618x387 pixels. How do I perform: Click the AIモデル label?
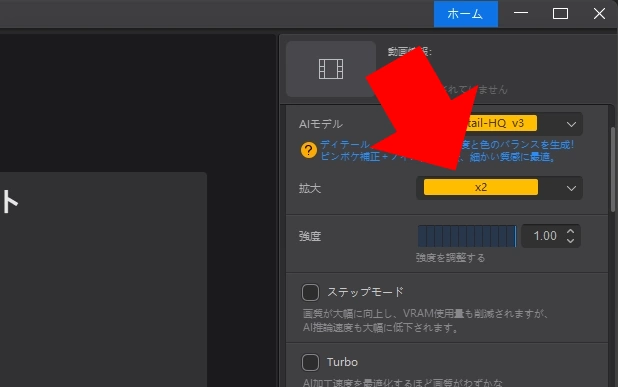320,124
